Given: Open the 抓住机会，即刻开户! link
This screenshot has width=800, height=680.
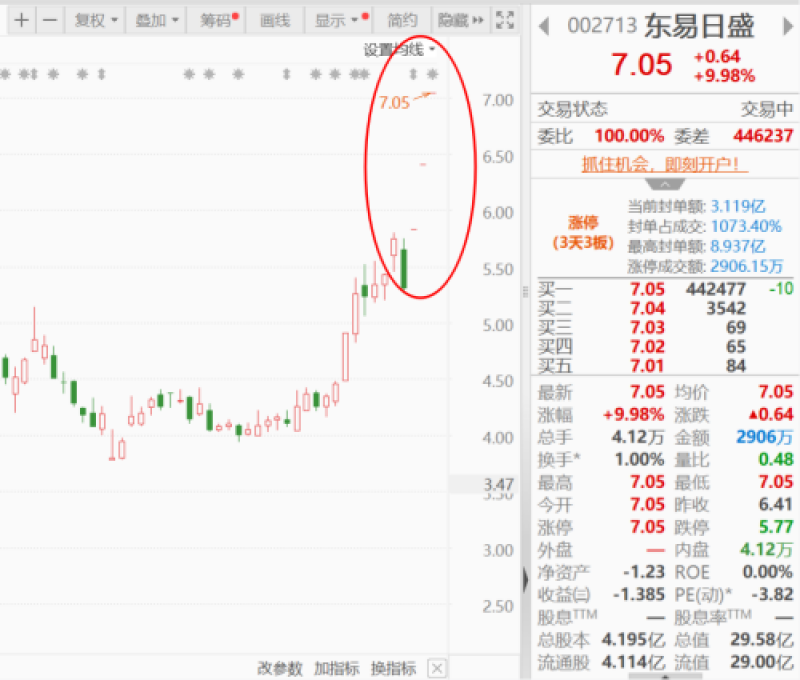Looking at the screenshot, I should pyautogui.click(x=665, y=164).
